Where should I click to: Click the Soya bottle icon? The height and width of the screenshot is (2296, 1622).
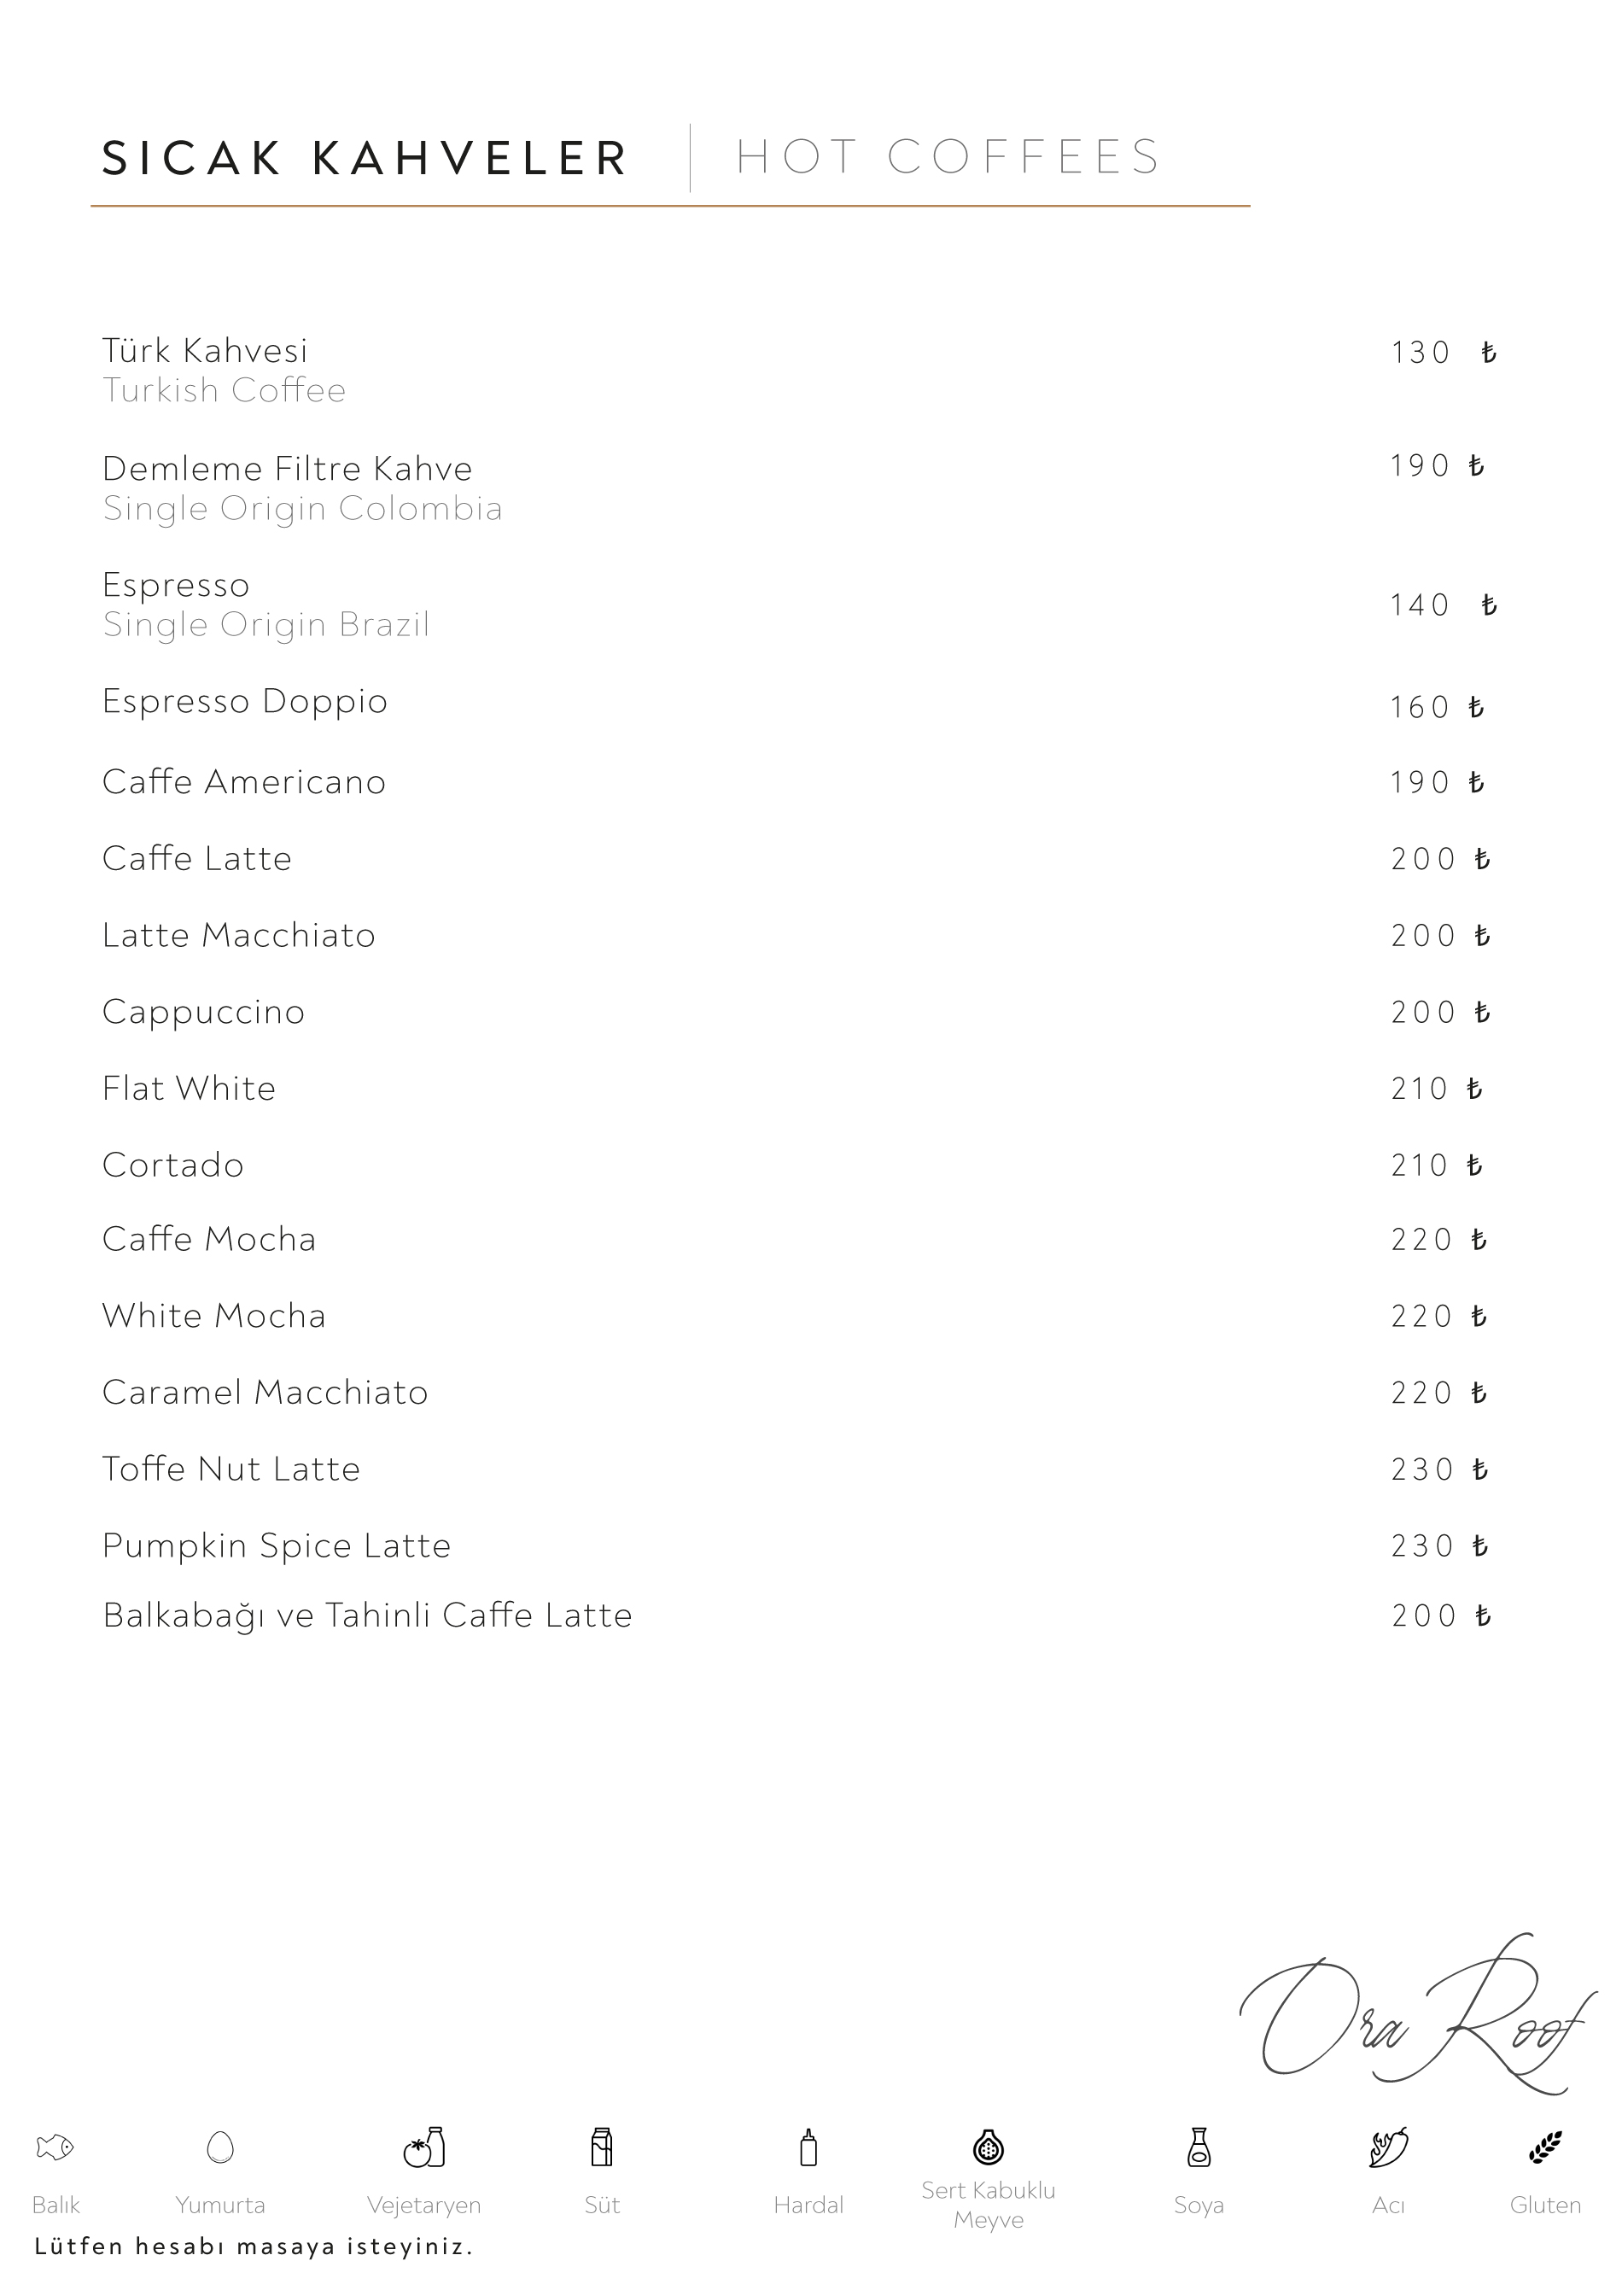tap(1199, 2147)
